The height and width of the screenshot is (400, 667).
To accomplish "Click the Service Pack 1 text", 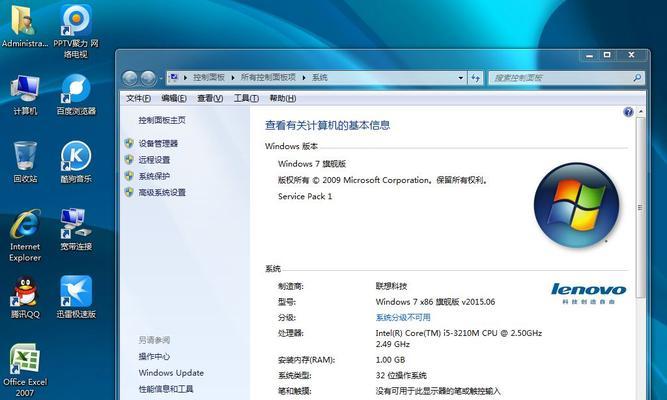I will click(x=305, y=197).
